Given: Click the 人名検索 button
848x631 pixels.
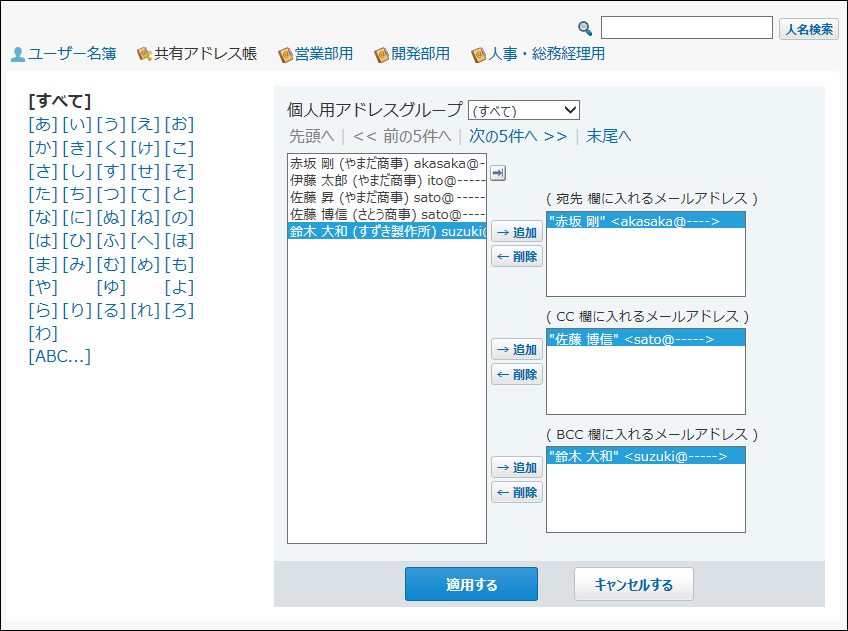Looking at the screenshot, I should 809,29.
